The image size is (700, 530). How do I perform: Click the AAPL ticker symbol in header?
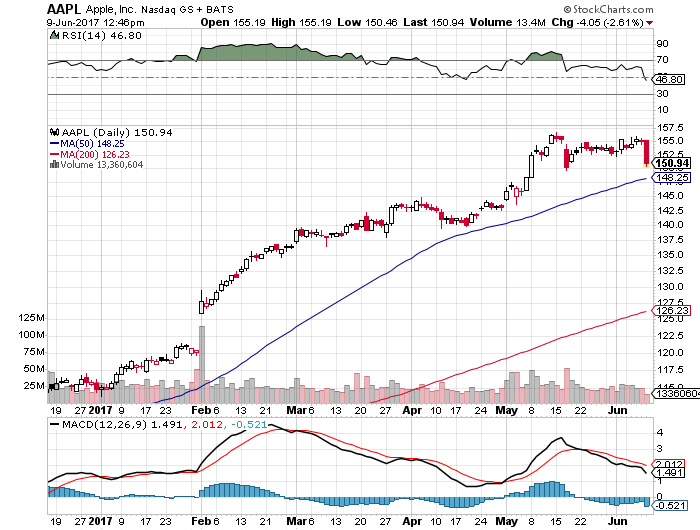pyautogui.click(x=64, y=9)
